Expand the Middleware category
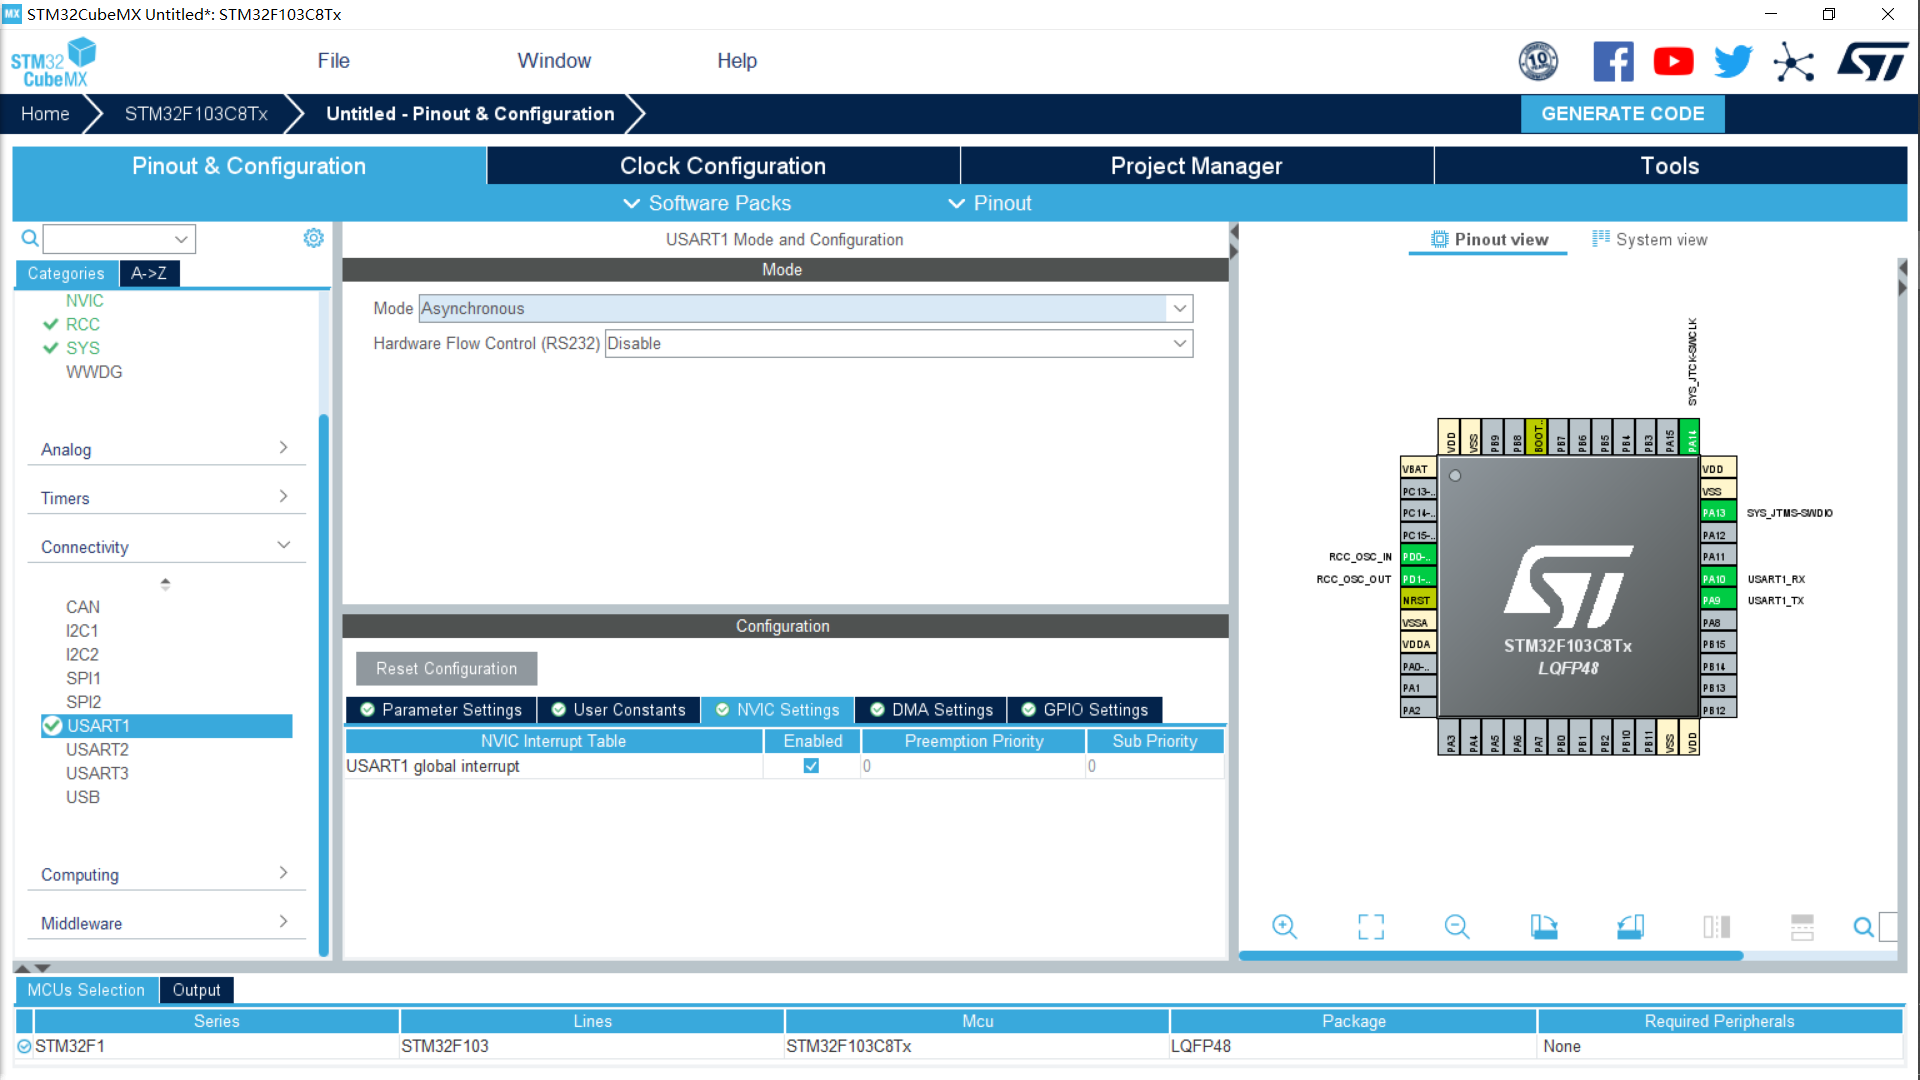The height and width of the screenshot is (1080, 1920). point(165,923)
